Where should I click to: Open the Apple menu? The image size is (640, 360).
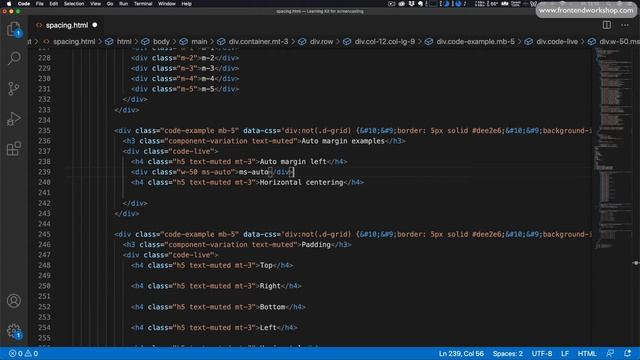[9, 4]
